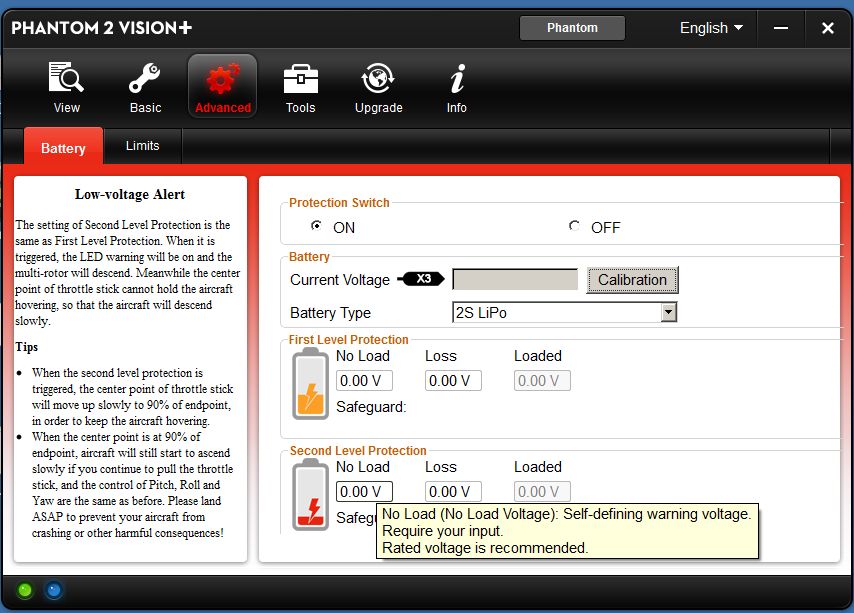The image size is (854, 613).
Task: Click the green status indicator light
Action: coord(25,590)
